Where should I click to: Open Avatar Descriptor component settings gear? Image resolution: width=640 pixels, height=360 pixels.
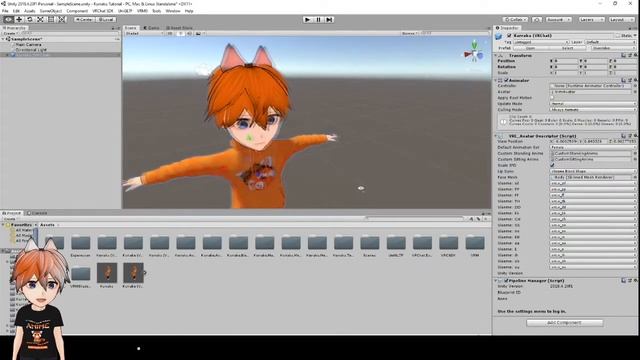pos(636,136)
